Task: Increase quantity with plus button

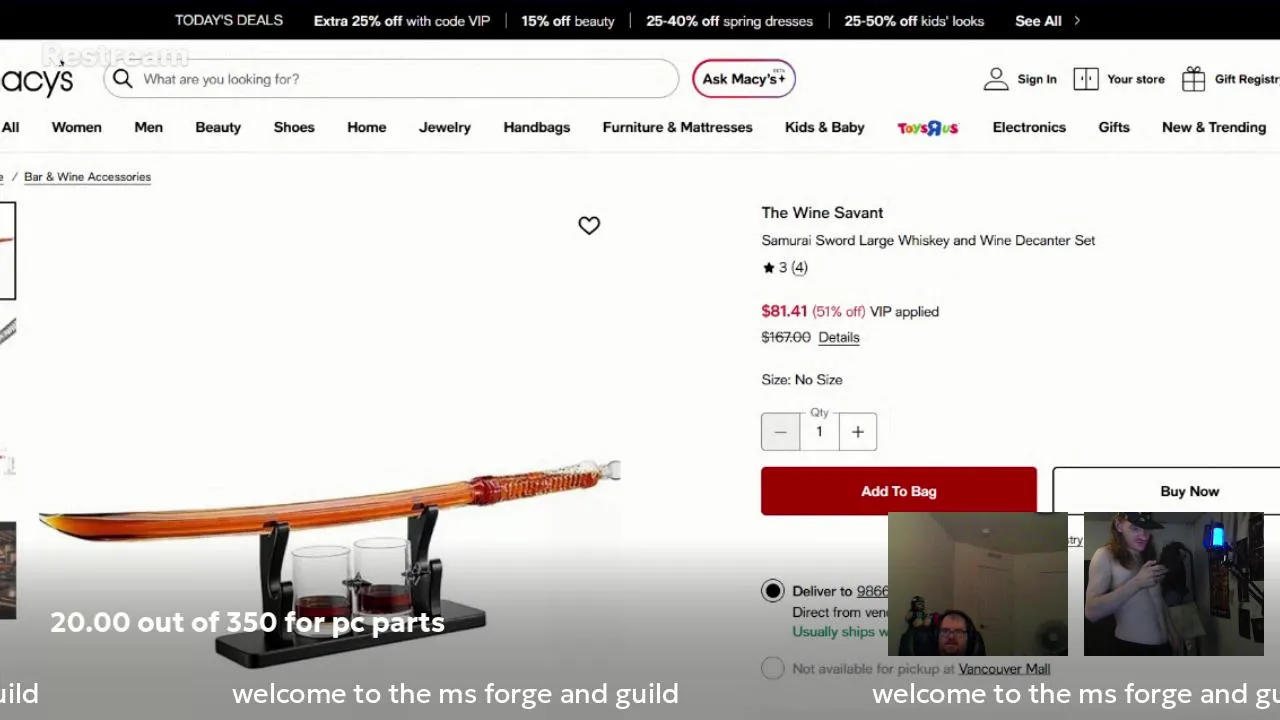Action: pyautogui.click(x=857, y=432)
